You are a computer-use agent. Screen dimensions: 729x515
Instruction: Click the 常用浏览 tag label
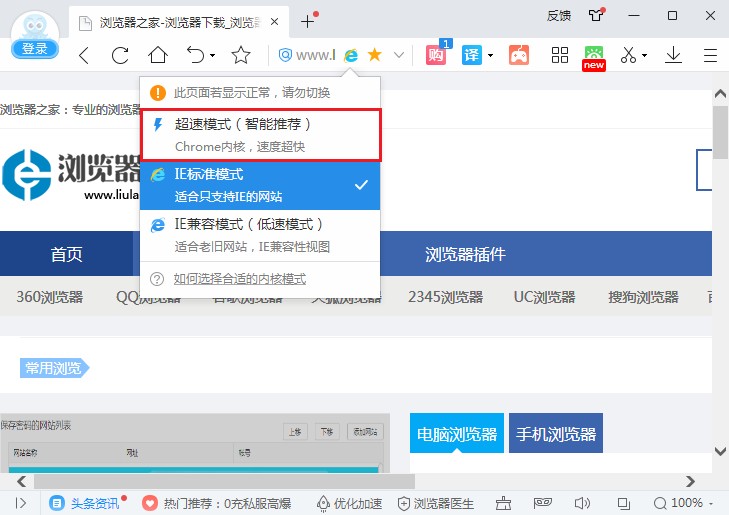tap(54, 368)
